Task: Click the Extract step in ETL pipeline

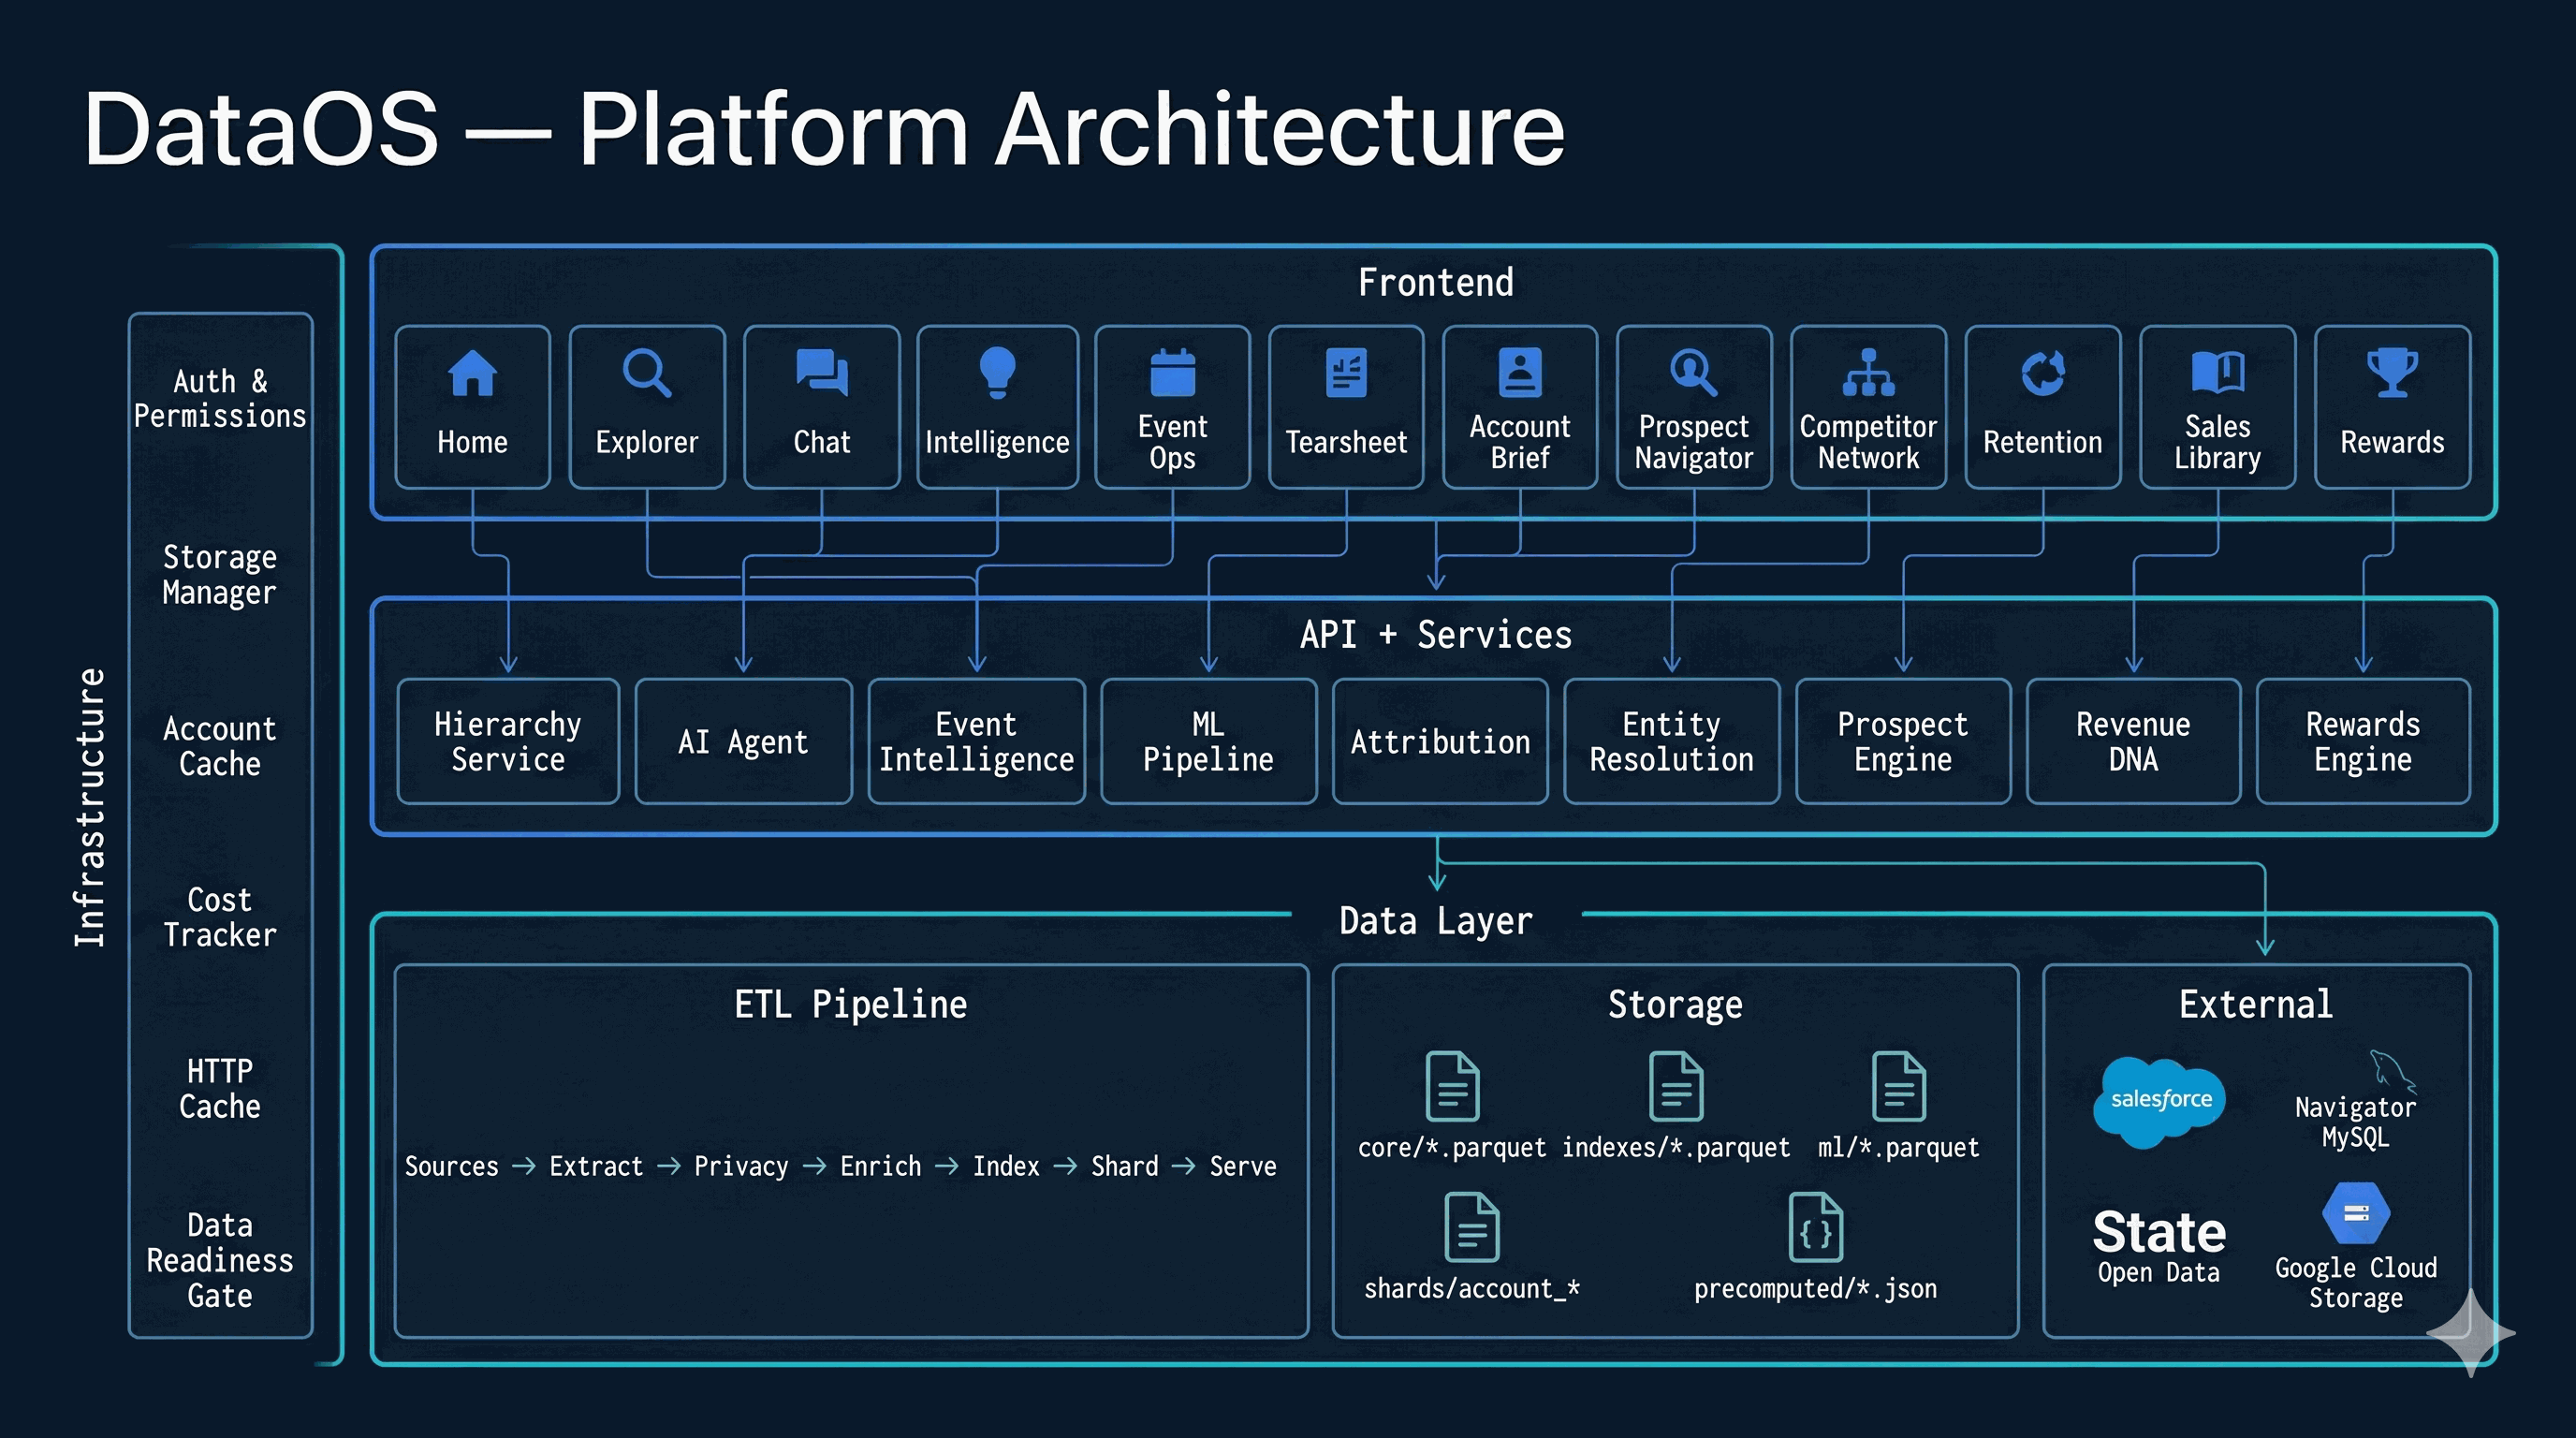Action: tap(596, 1166)
